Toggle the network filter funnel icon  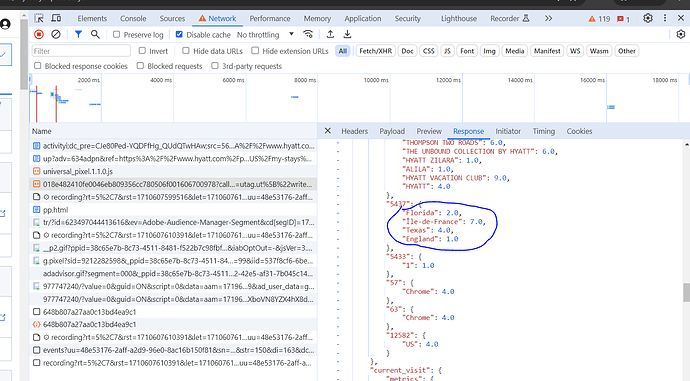click(x=78, y=34)
